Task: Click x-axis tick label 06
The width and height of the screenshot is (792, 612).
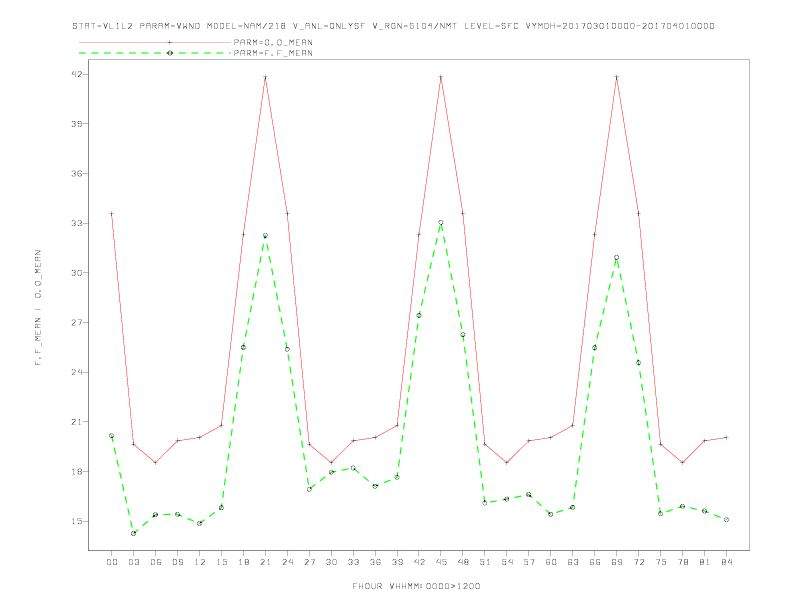Action: 156,562
